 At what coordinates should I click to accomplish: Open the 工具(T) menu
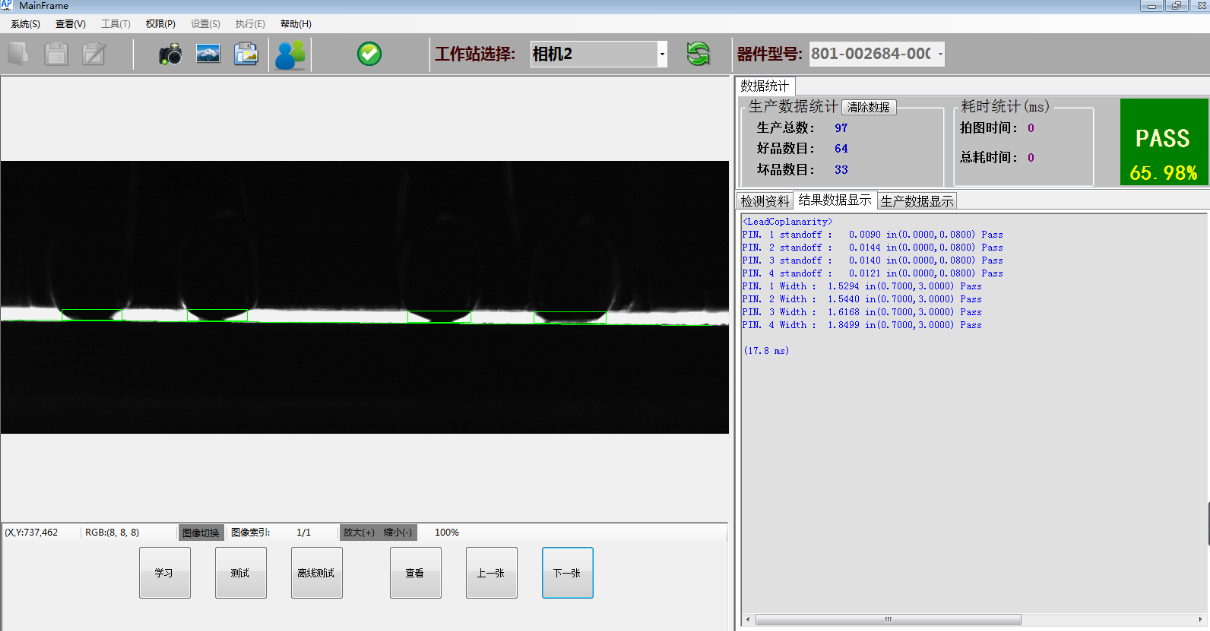[115, 23]
